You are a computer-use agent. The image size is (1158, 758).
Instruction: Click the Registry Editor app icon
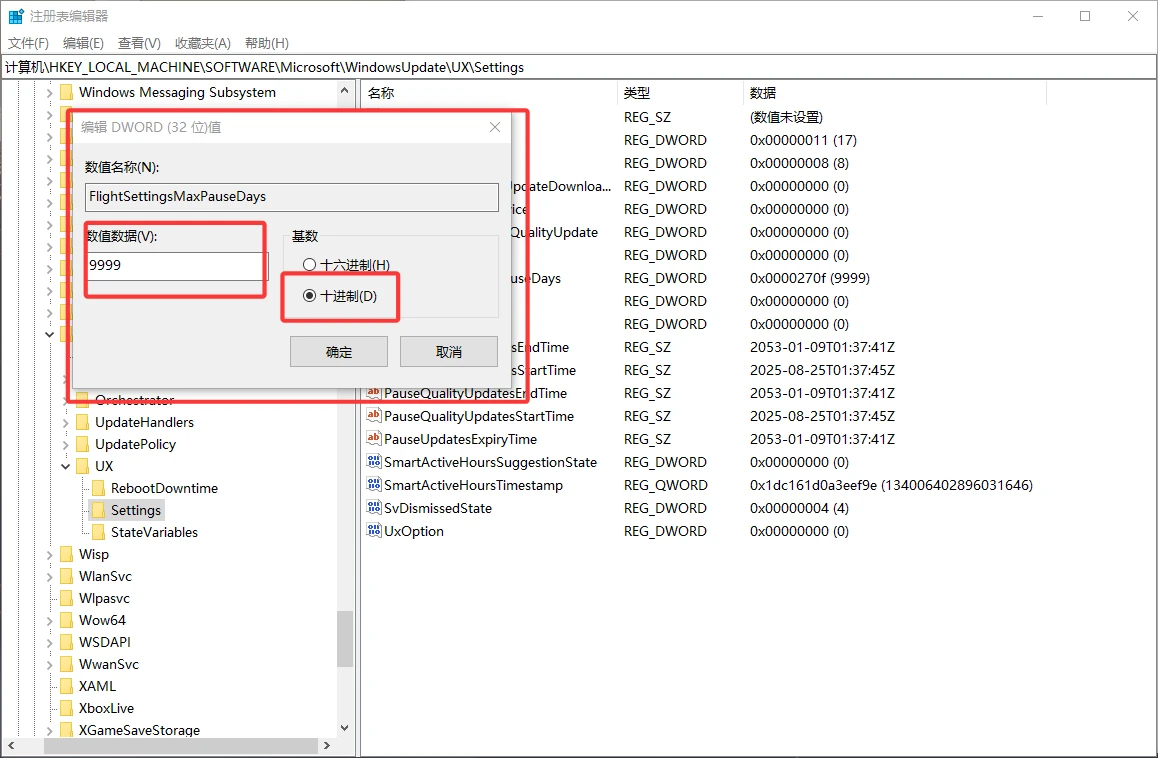pyautogui.click(x=16, y=16)
